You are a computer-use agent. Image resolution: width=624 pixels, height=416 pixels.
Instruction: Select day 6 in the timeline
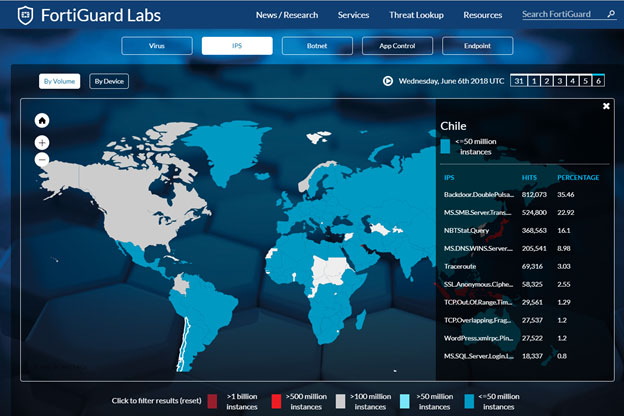599,81
